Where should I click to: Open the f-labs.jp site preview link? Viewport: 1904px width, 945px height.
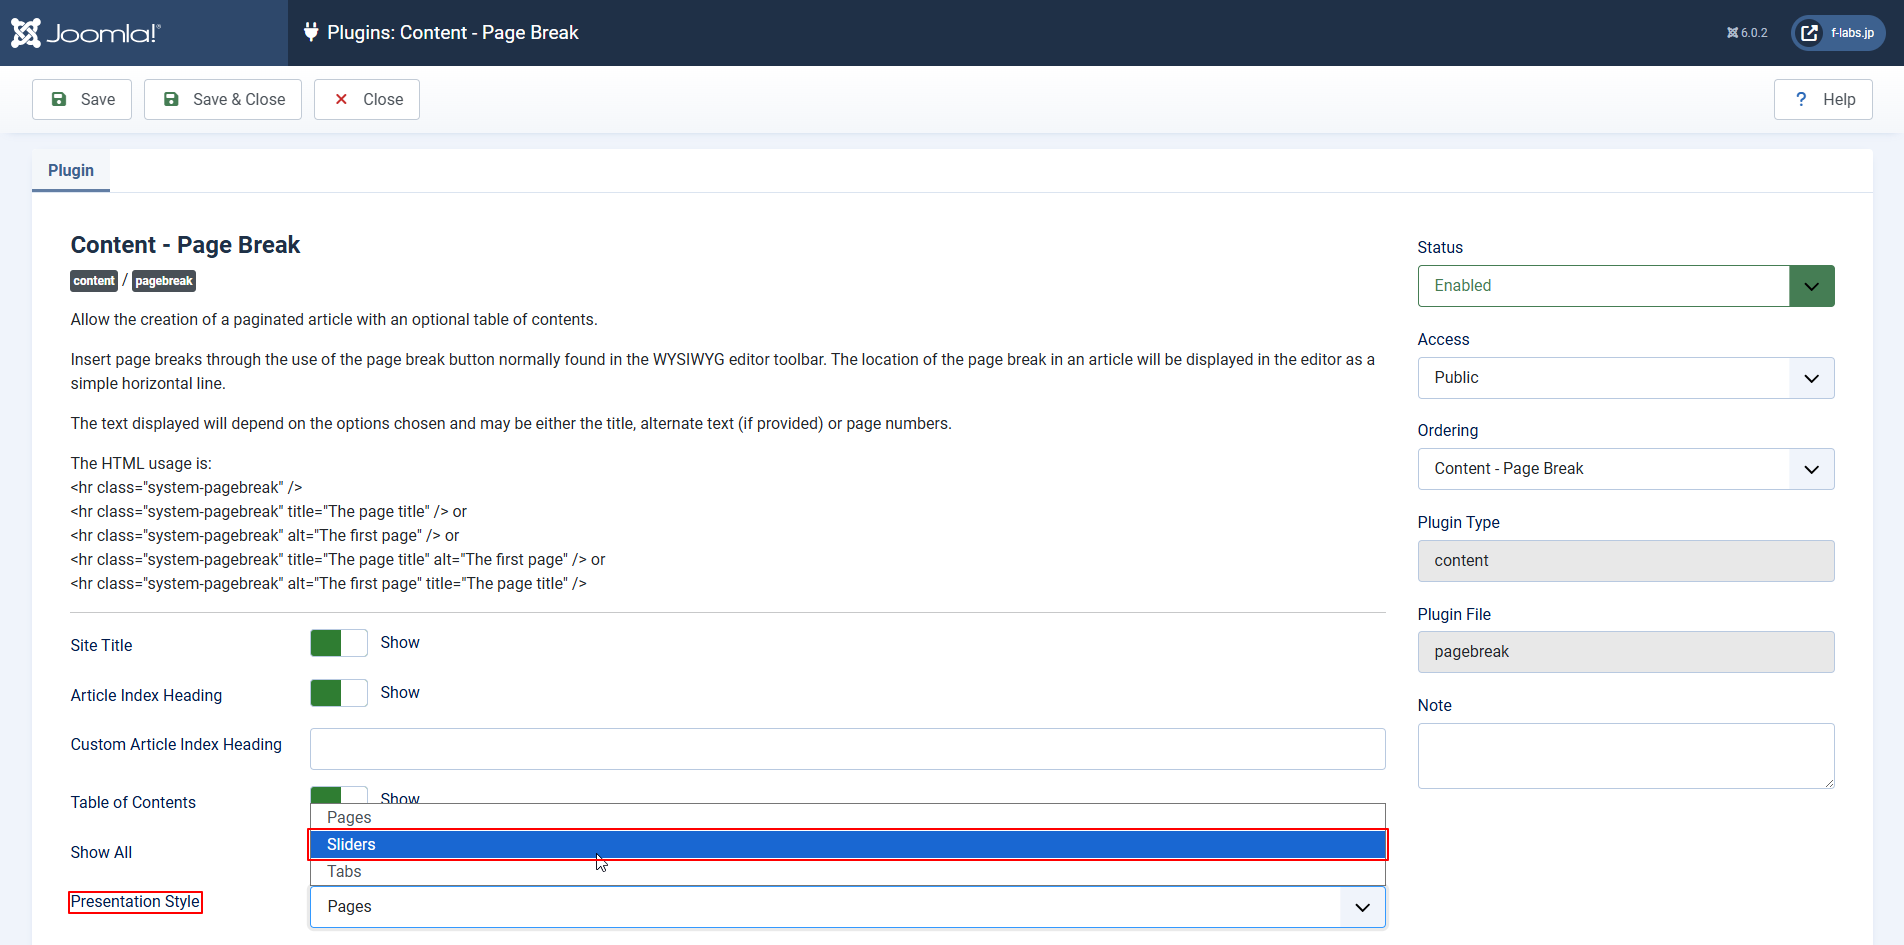1838,33
